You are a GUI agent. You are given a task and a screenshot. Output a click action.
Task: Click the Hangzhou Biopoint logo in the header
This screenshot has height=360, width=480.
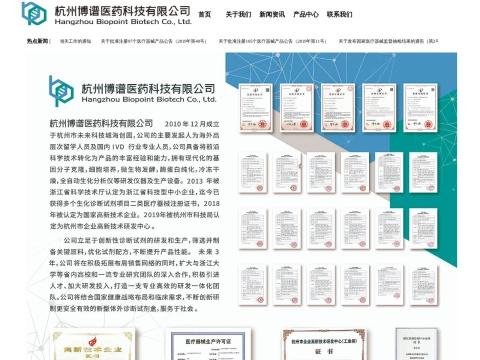(x=34, y=14)
